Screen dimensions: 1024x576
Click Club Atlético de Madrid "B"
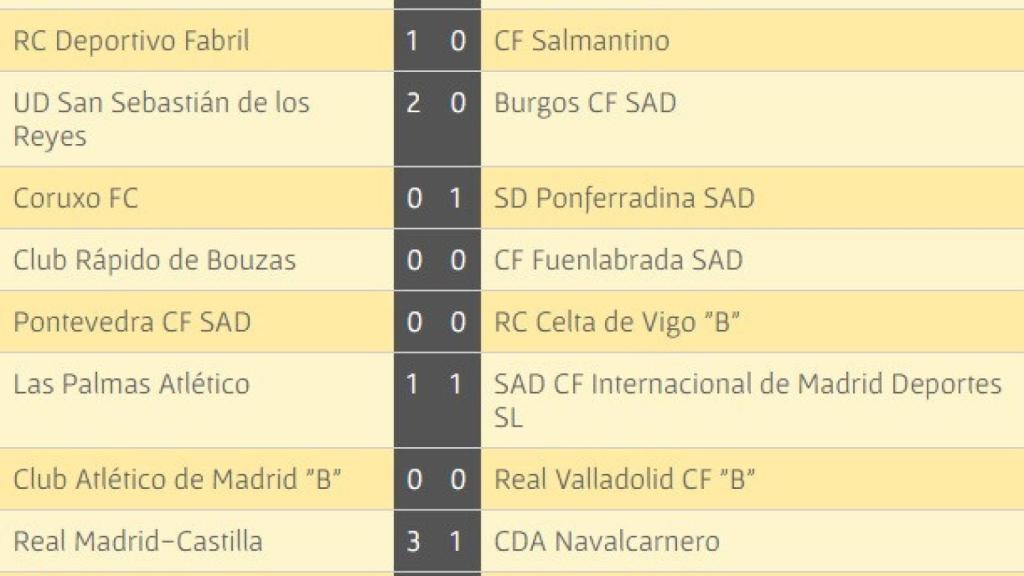(178, 479)
